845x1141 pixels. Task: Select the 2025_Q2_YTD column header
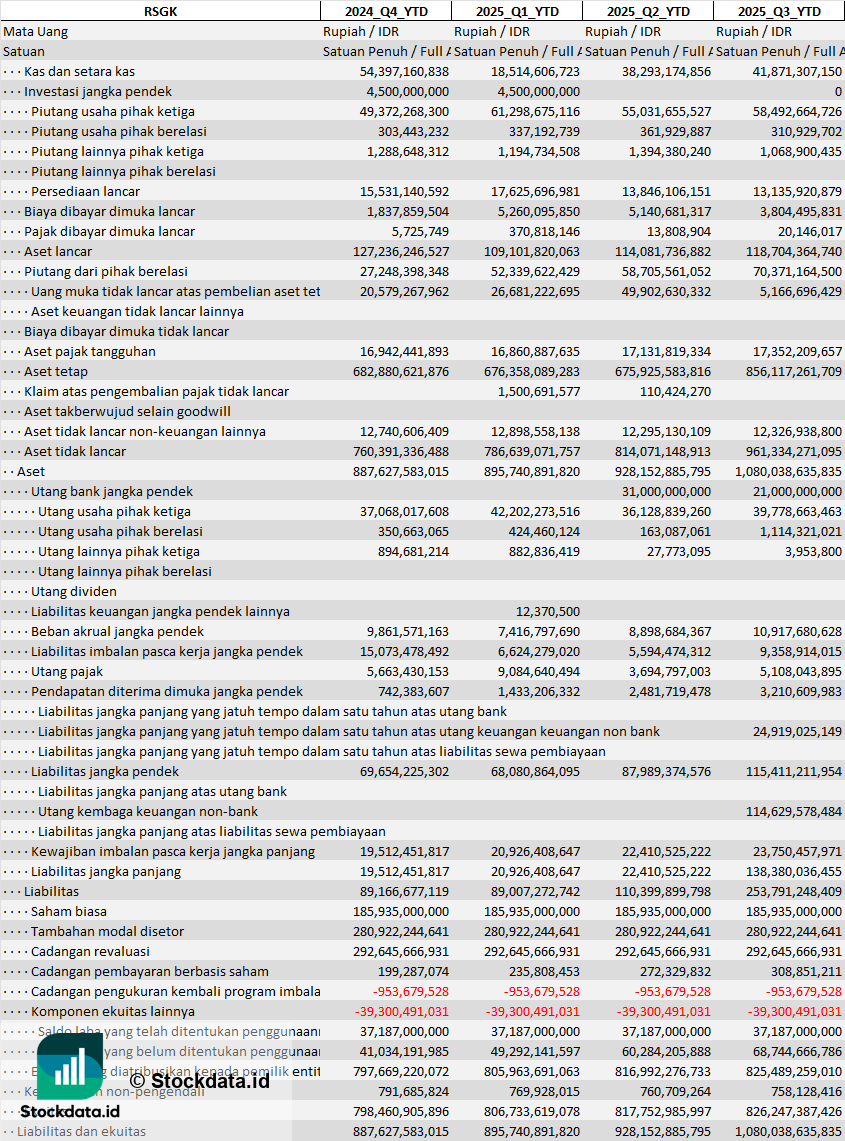pos(648,11)
